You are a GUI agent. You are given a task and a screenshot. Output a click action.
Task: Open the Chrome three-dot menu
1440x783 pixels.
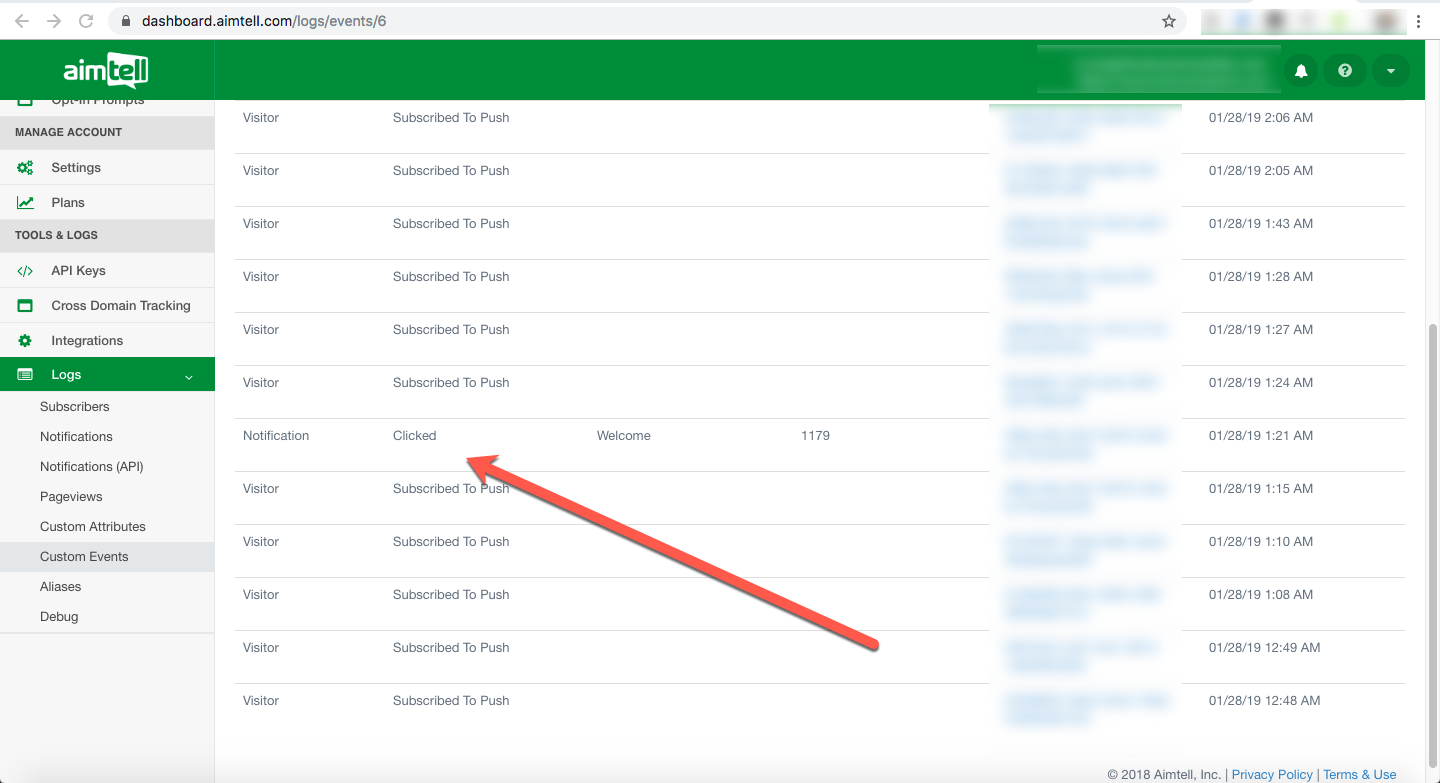click(1418, 21)
